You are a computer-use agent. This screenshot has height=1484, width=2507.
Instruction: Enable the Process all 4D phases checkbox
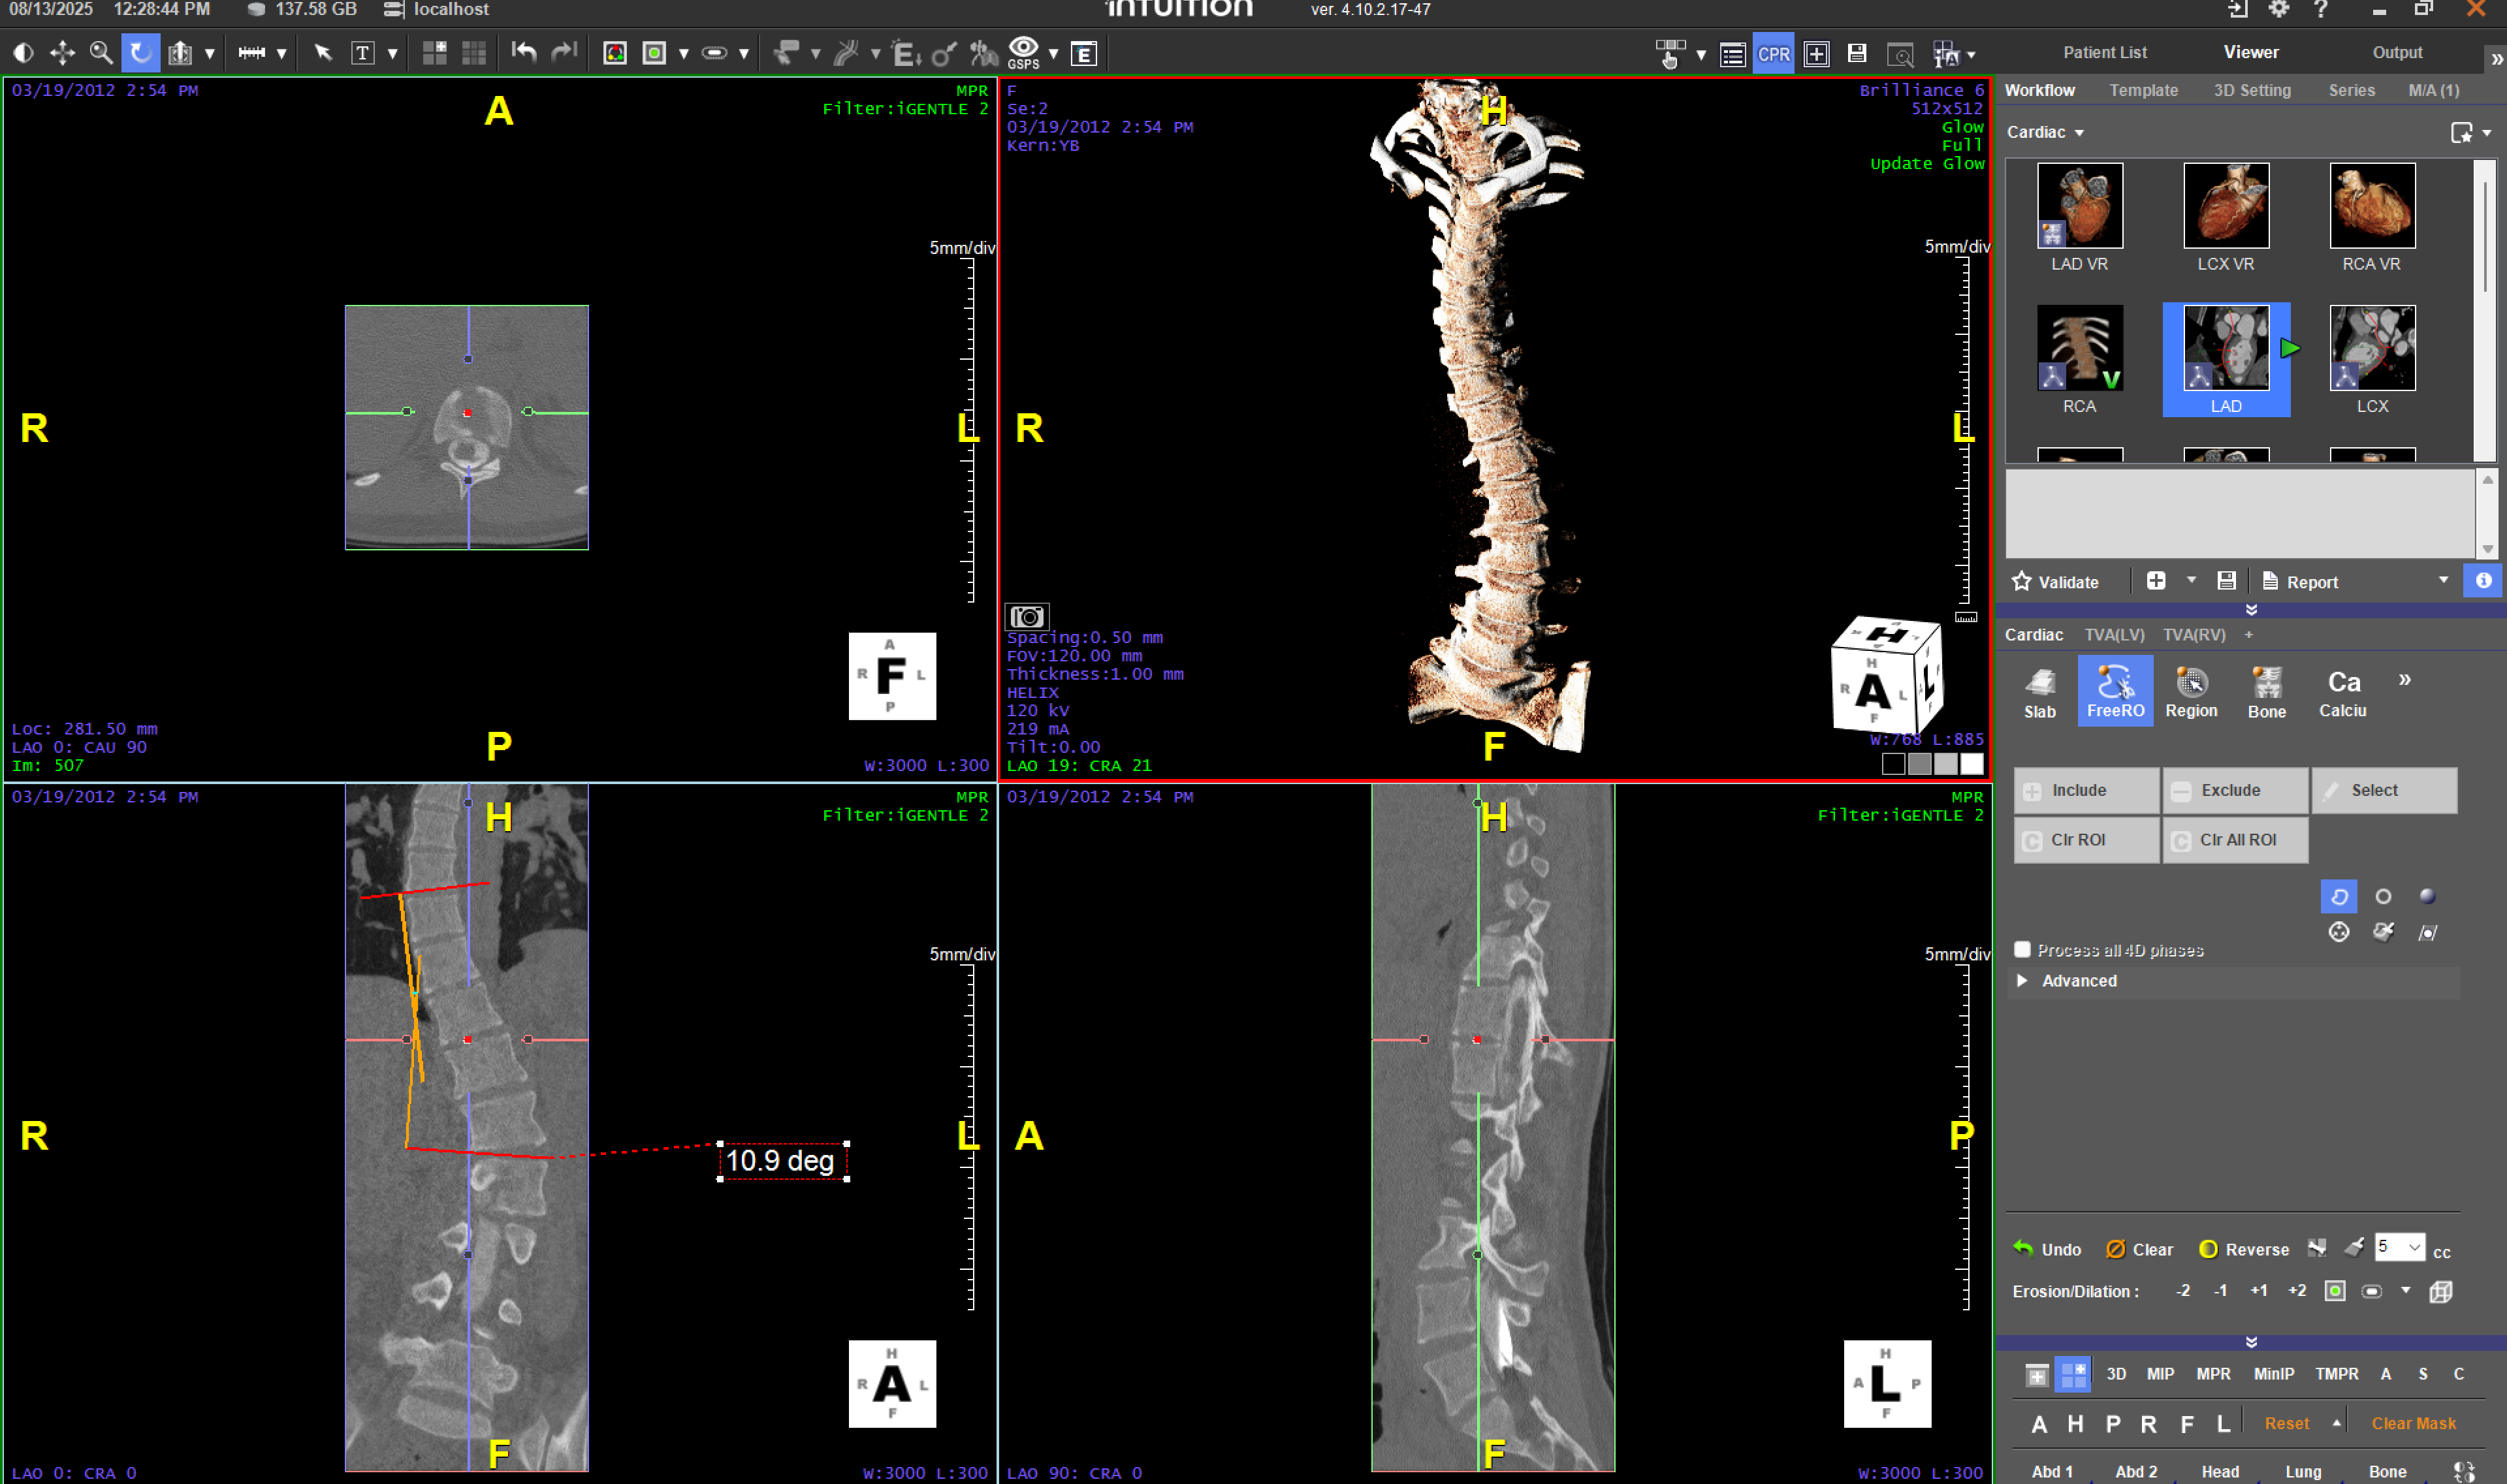[x=2022, y=949]
